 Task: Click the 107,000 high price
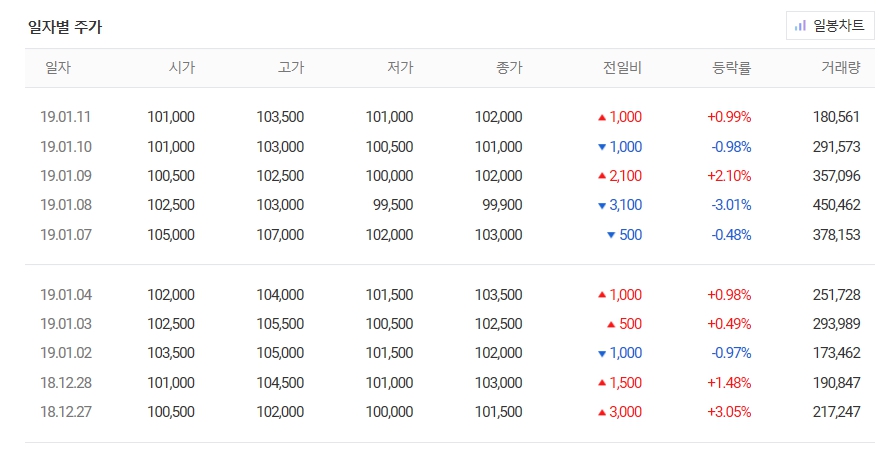click(x=281, y=235)
